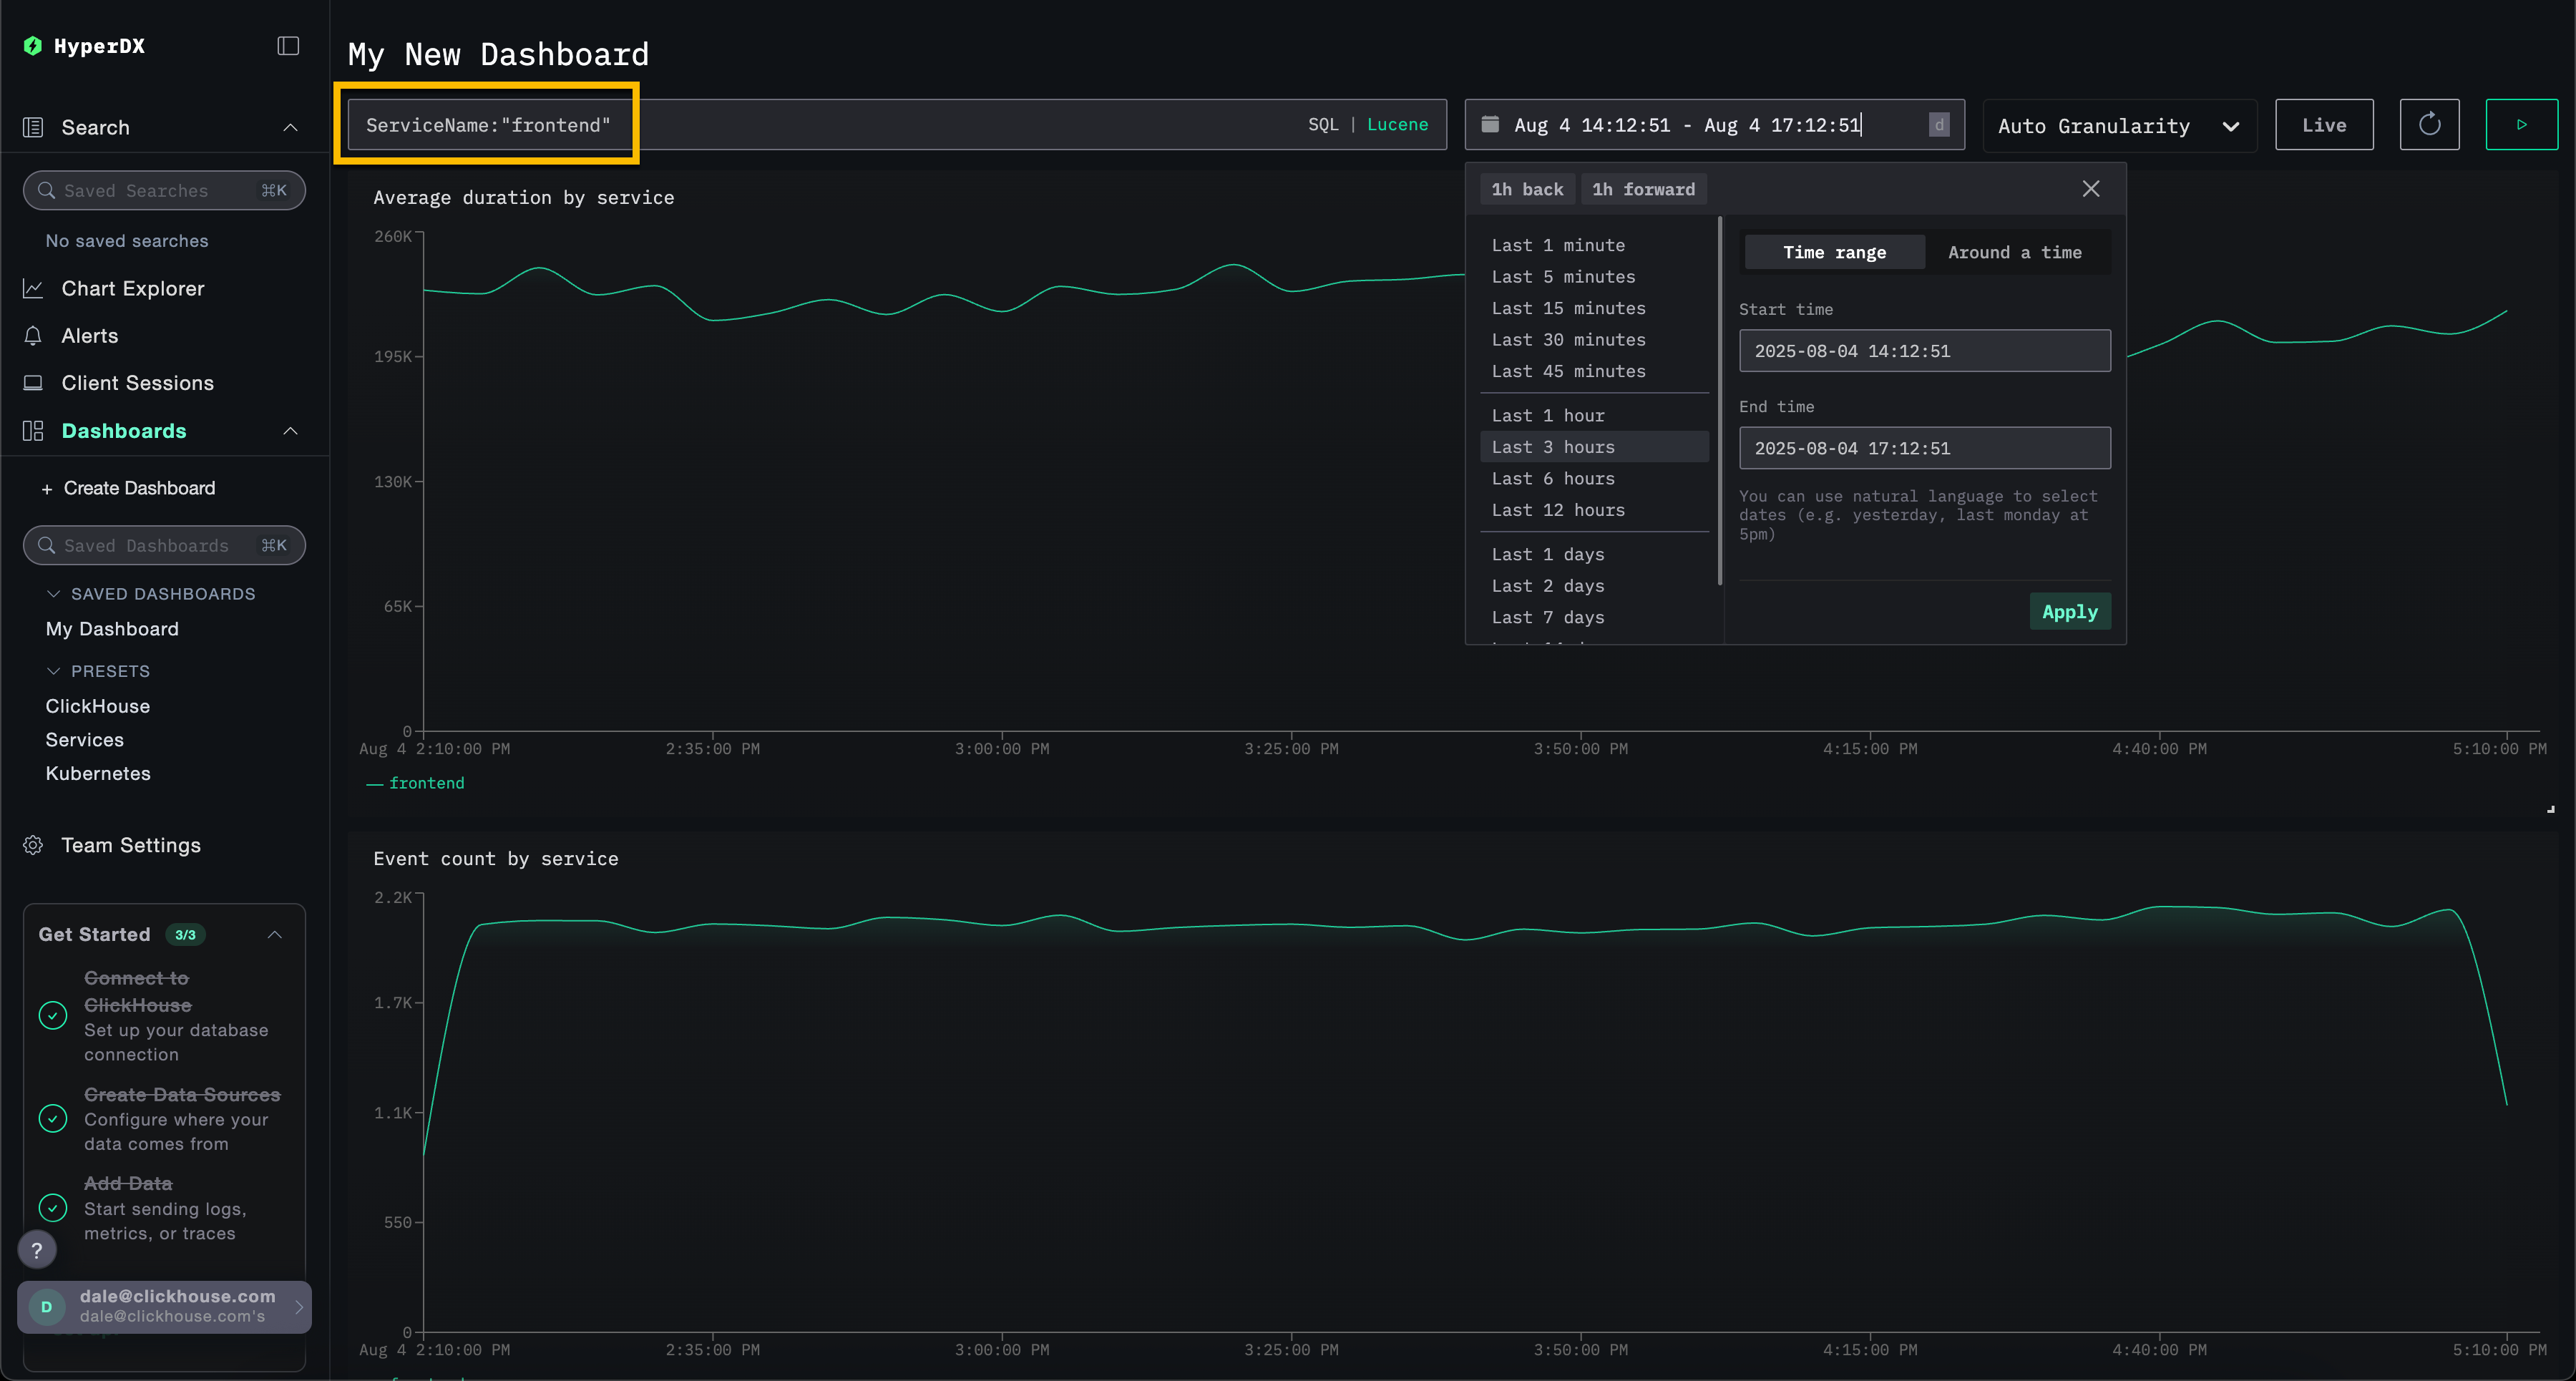
Task: Click the Start time input field
Action: tap(1923, 350)
